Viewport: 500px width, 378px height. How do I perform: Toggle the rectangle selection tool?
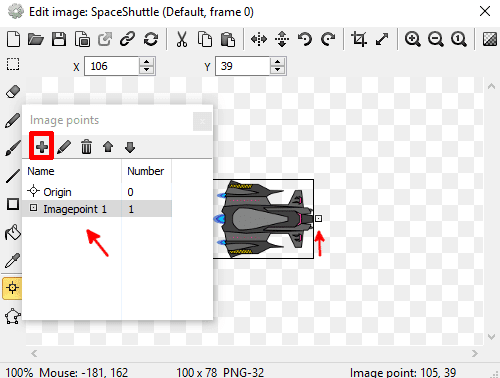[13, 64]
